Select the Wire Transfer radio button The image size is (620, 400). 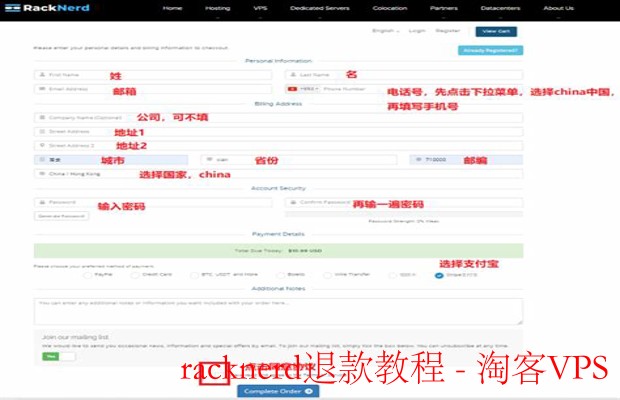327,275
